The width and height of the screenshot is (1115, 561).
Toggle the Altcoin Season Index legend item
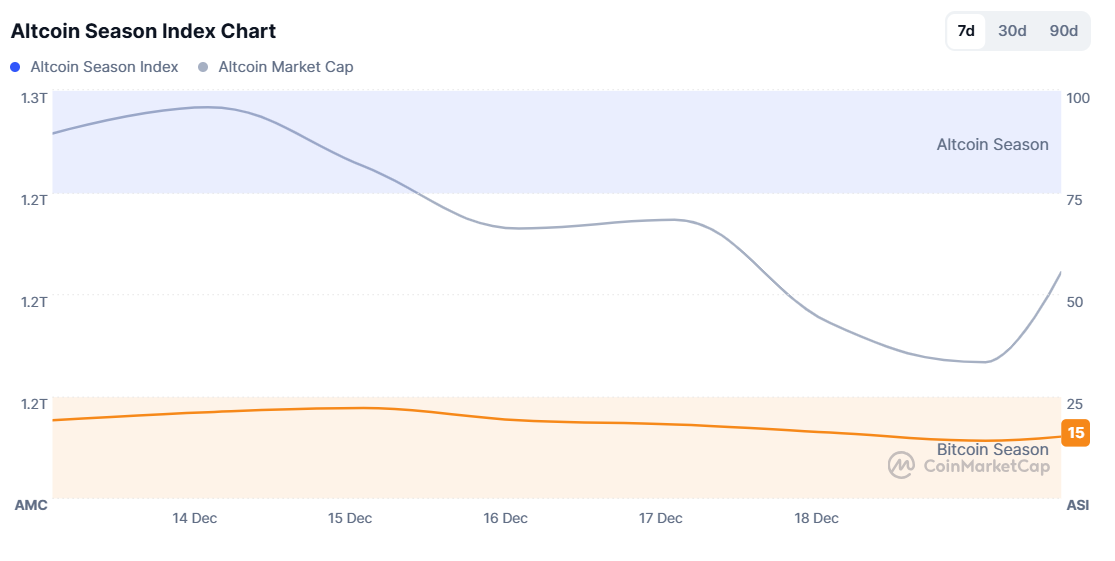(104, 67)
